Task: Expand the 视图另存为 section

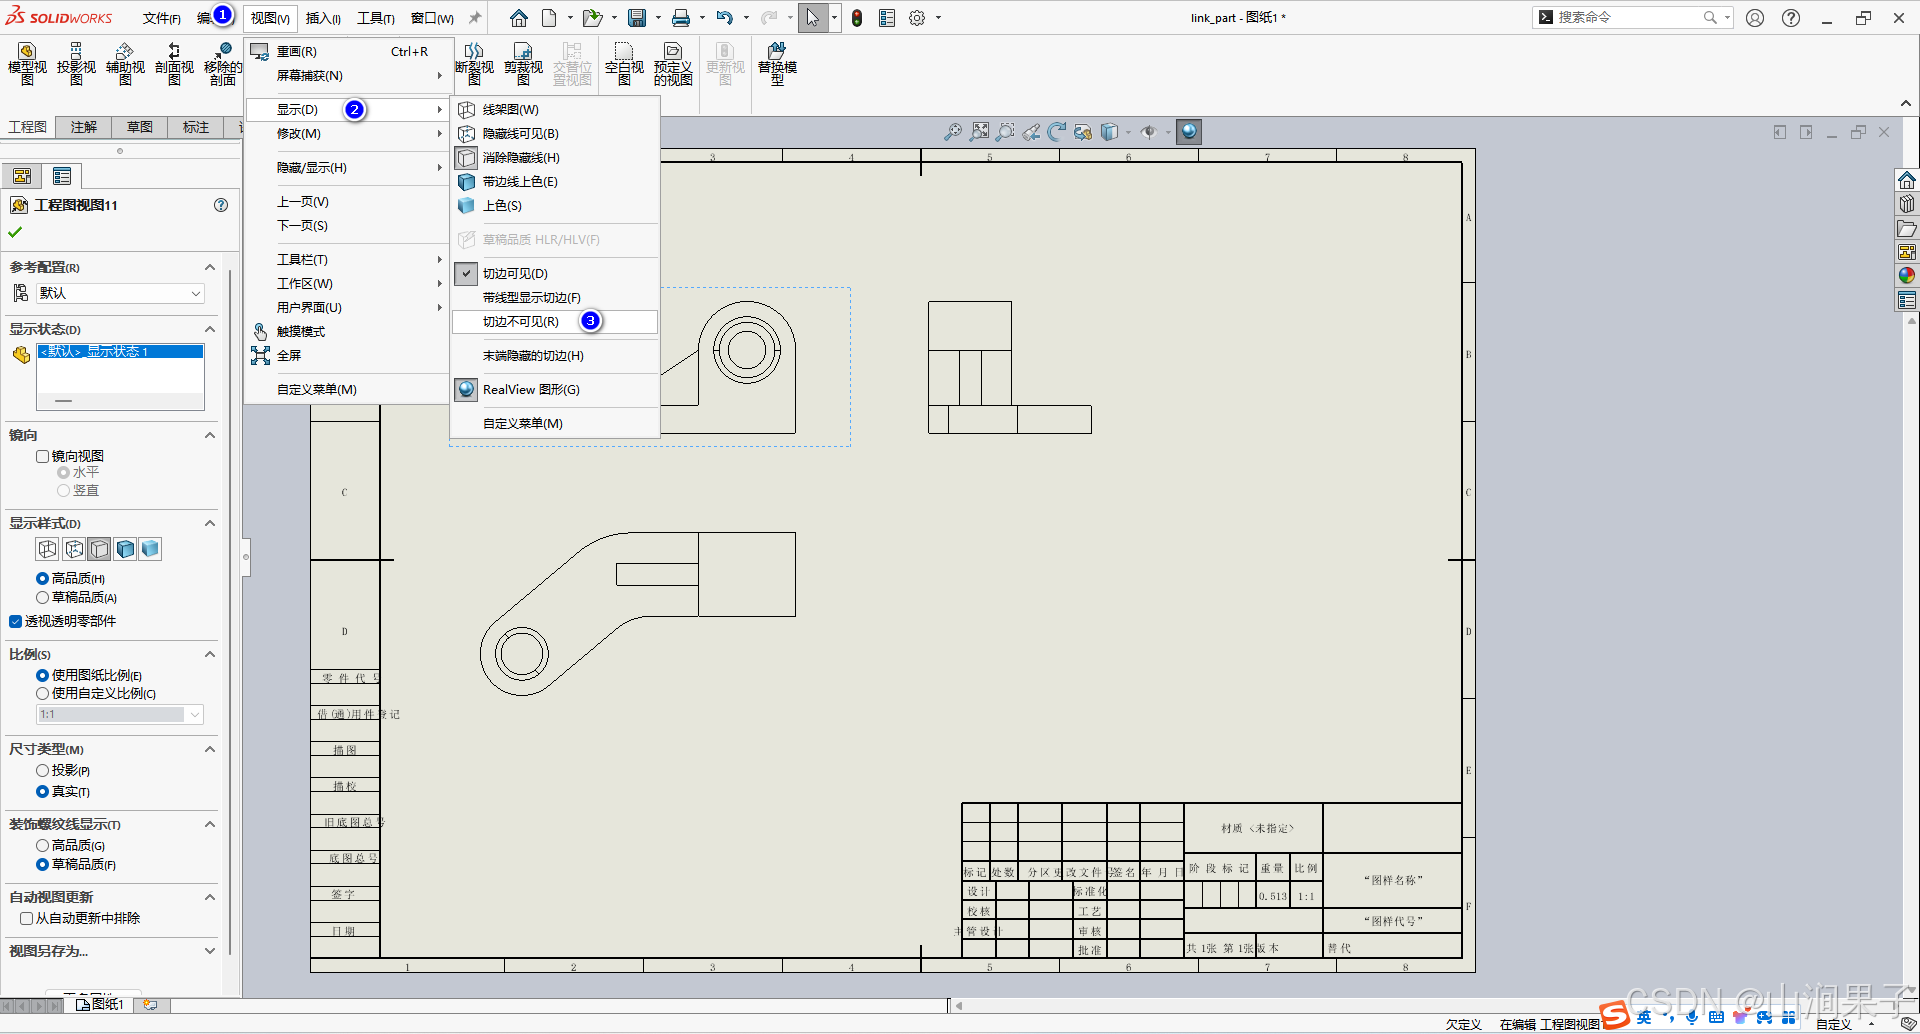Action: click(210, 951)
